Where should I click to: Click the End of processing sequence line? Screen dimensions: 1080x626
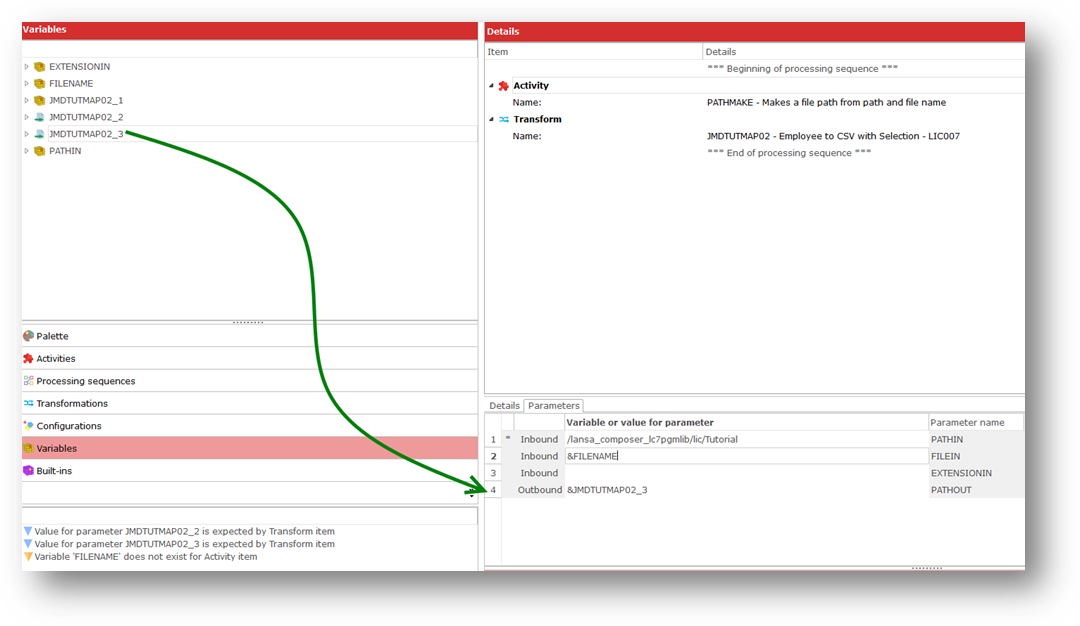789,153
